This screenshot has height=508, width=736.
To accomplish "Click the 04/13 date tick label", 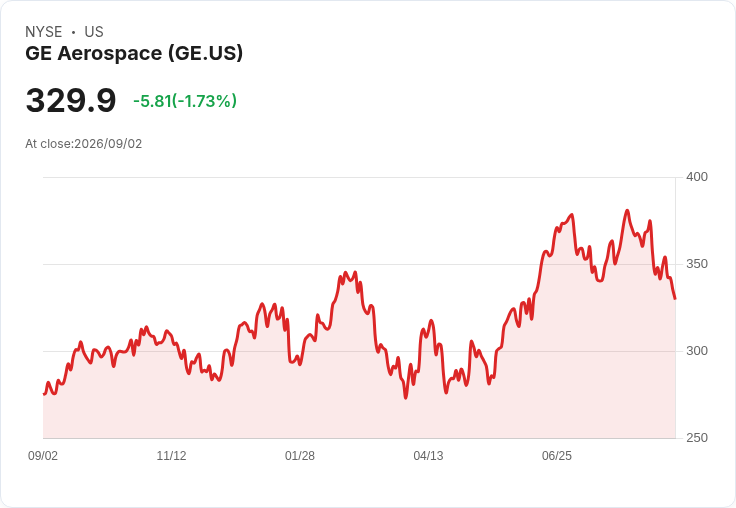I will tap(428, 456).
